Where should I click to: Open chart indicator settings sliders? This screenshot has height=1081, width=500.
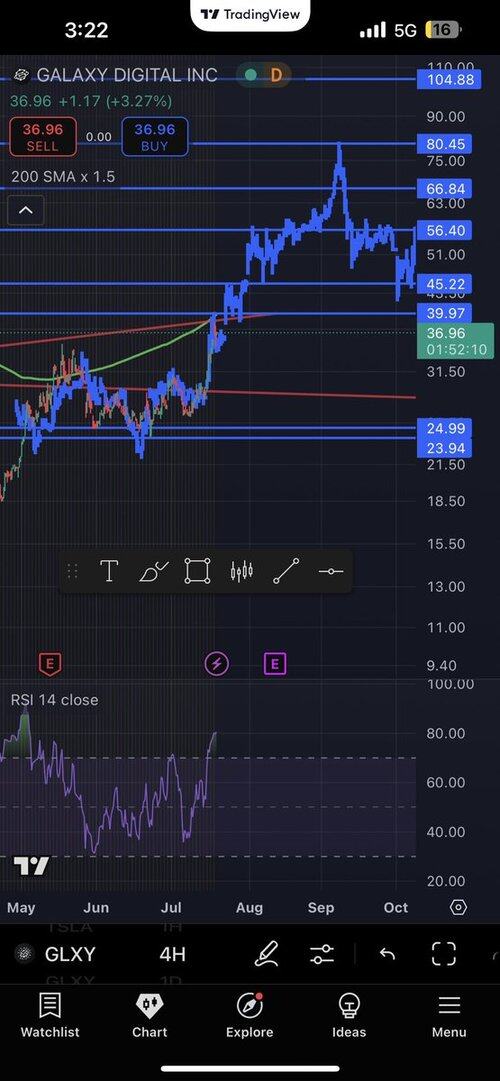coord(322,954)
